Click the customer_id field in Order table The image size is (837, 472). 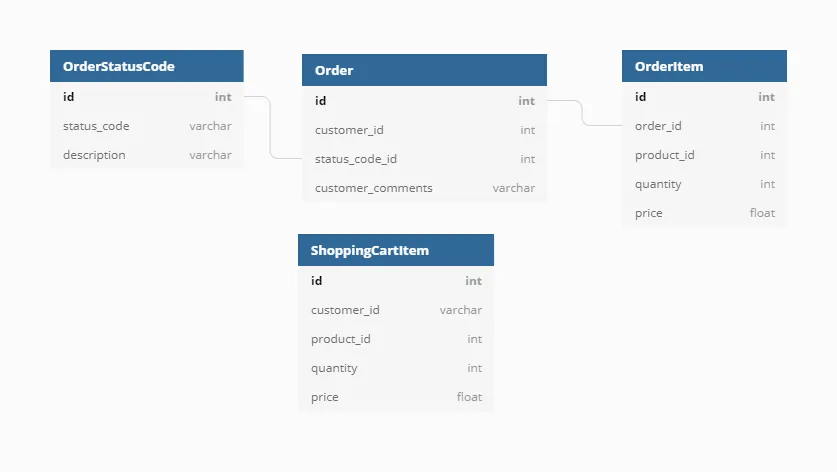[x=424, y=130]
